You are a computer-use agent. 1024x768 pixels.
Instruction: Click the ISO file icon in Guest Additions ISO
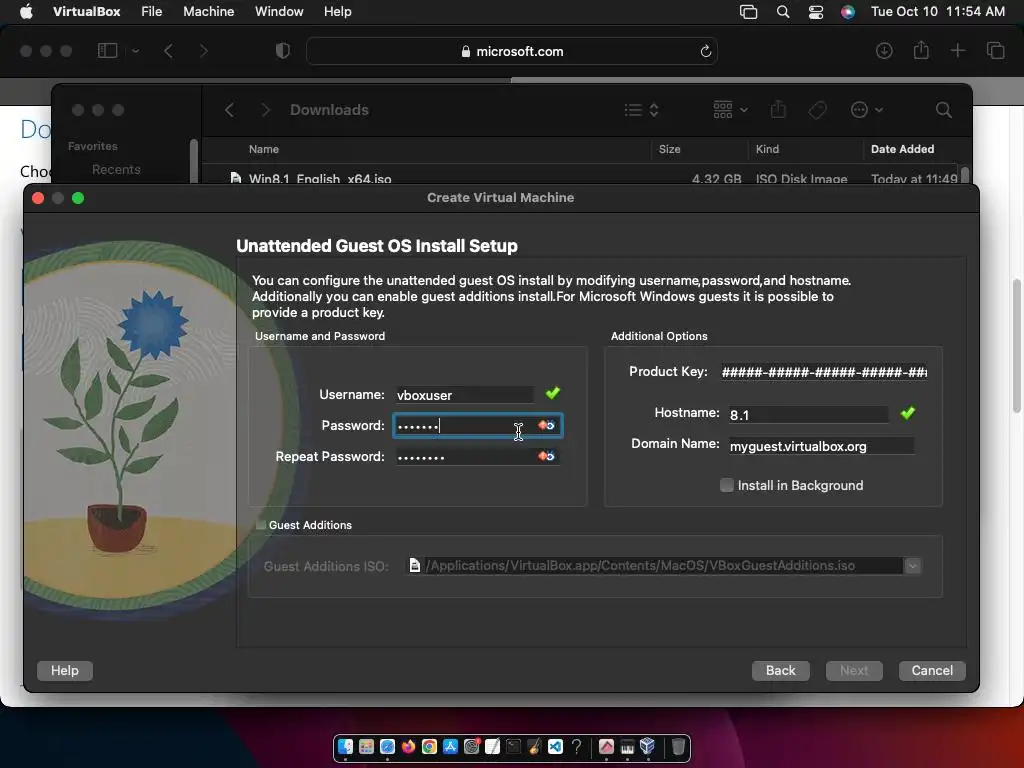(x=415, y=565)
